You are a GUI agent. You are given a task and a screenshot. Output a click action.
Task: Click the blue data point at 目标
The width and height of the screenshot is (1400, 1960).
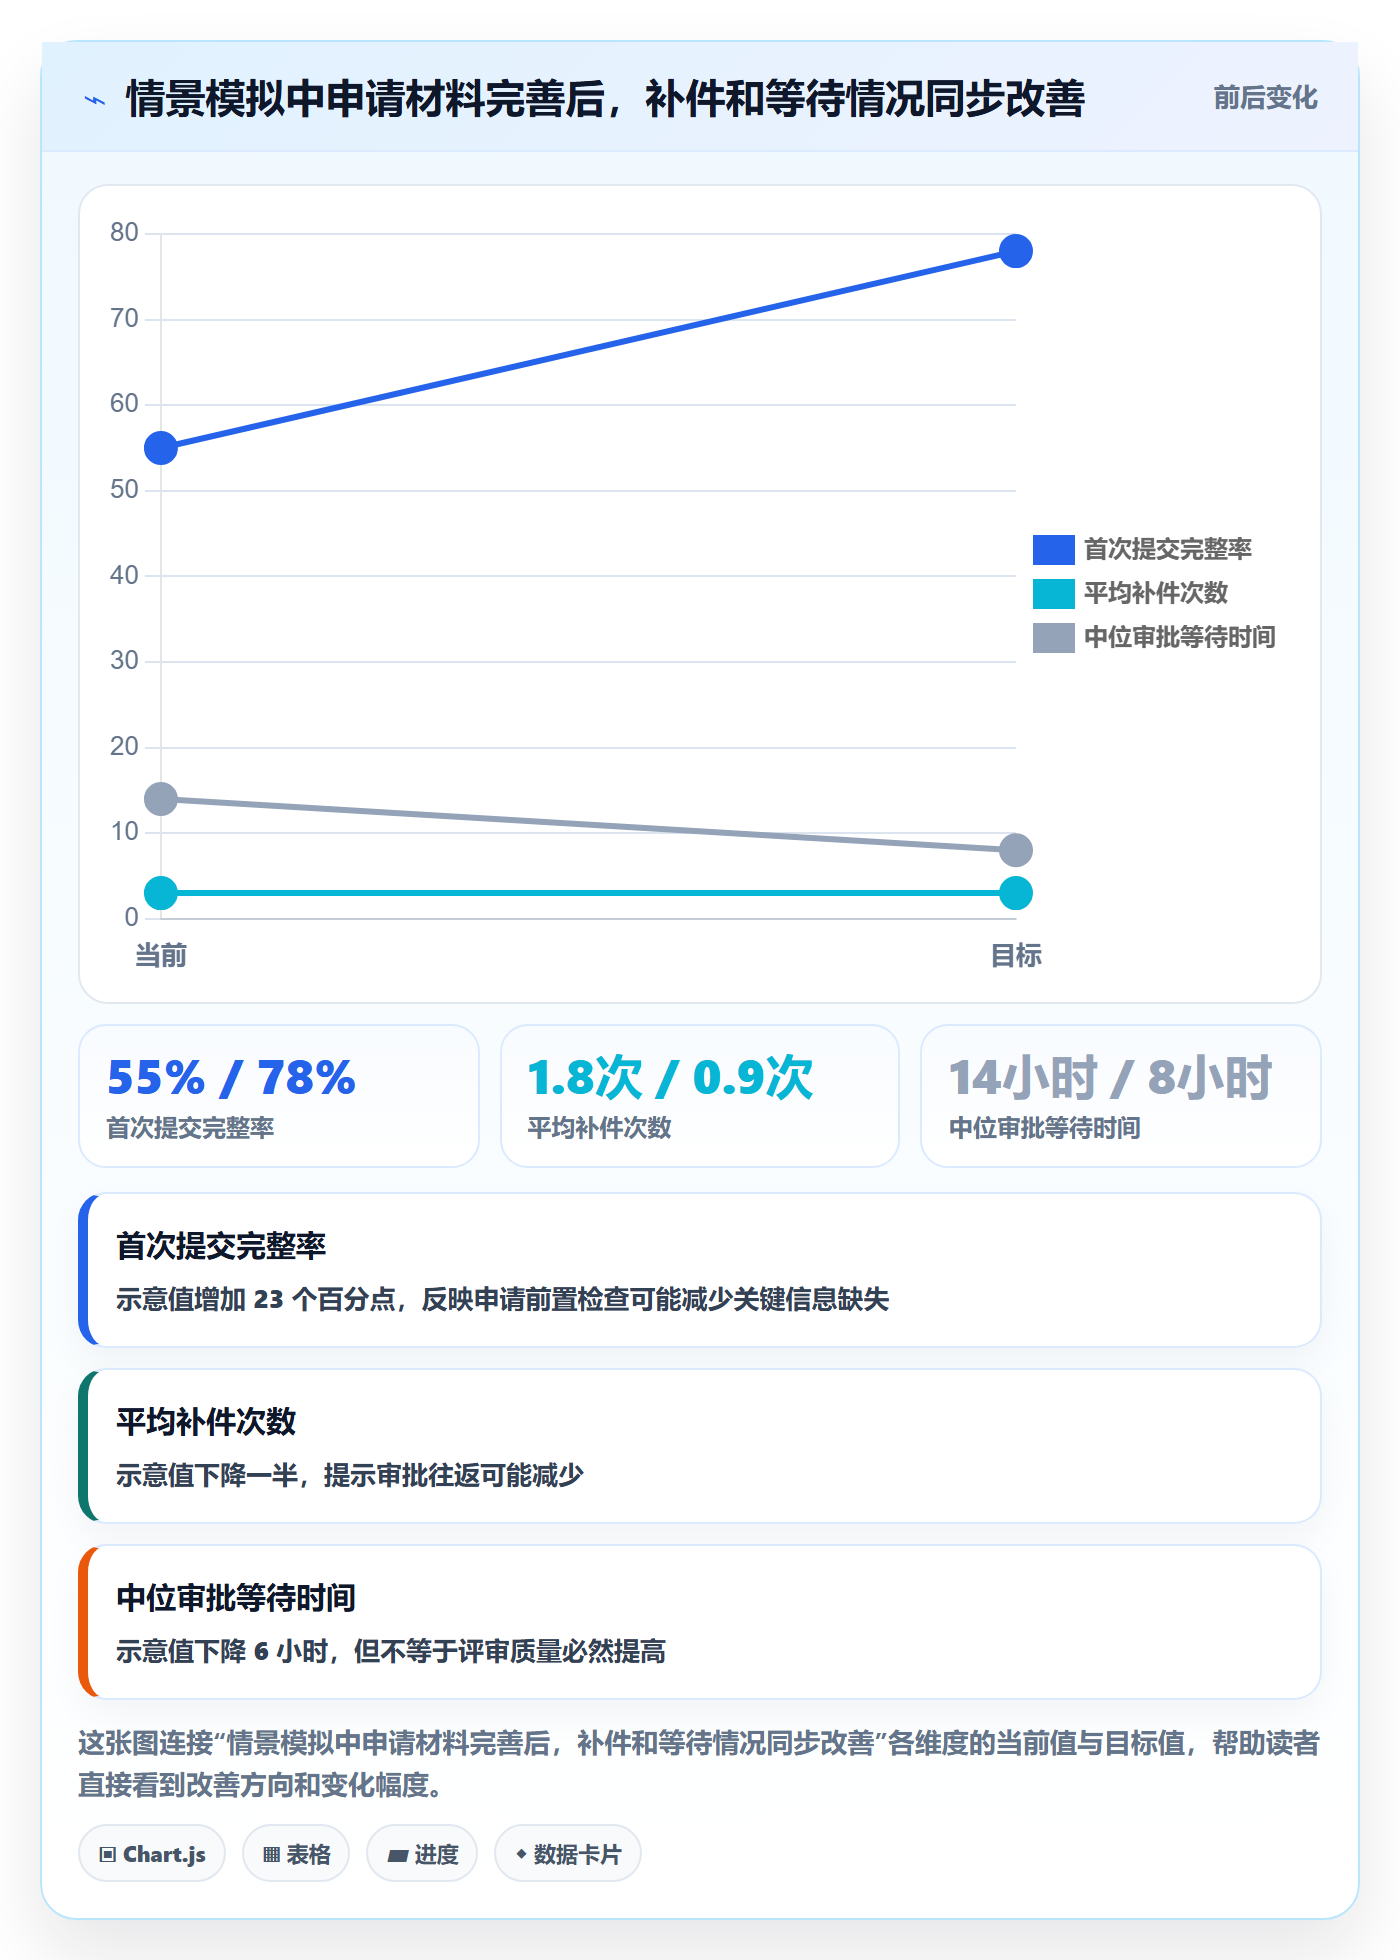tap(1016, 251)
